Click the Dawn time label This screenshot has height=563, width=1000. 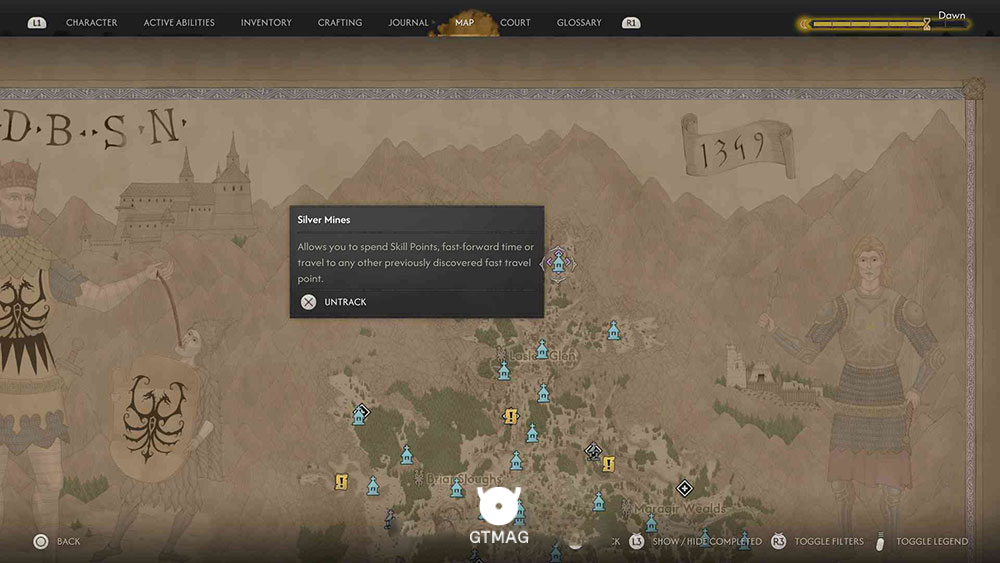952,15
